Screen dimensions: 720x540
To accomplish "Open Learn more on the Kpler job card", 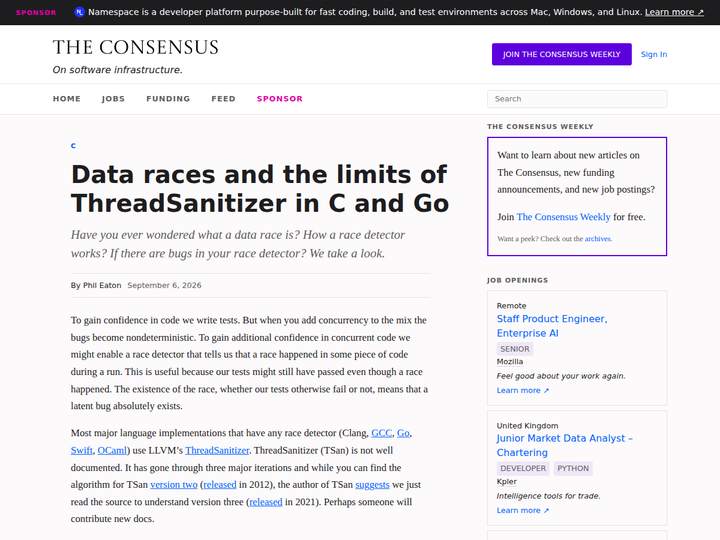I will click(523, 511).
